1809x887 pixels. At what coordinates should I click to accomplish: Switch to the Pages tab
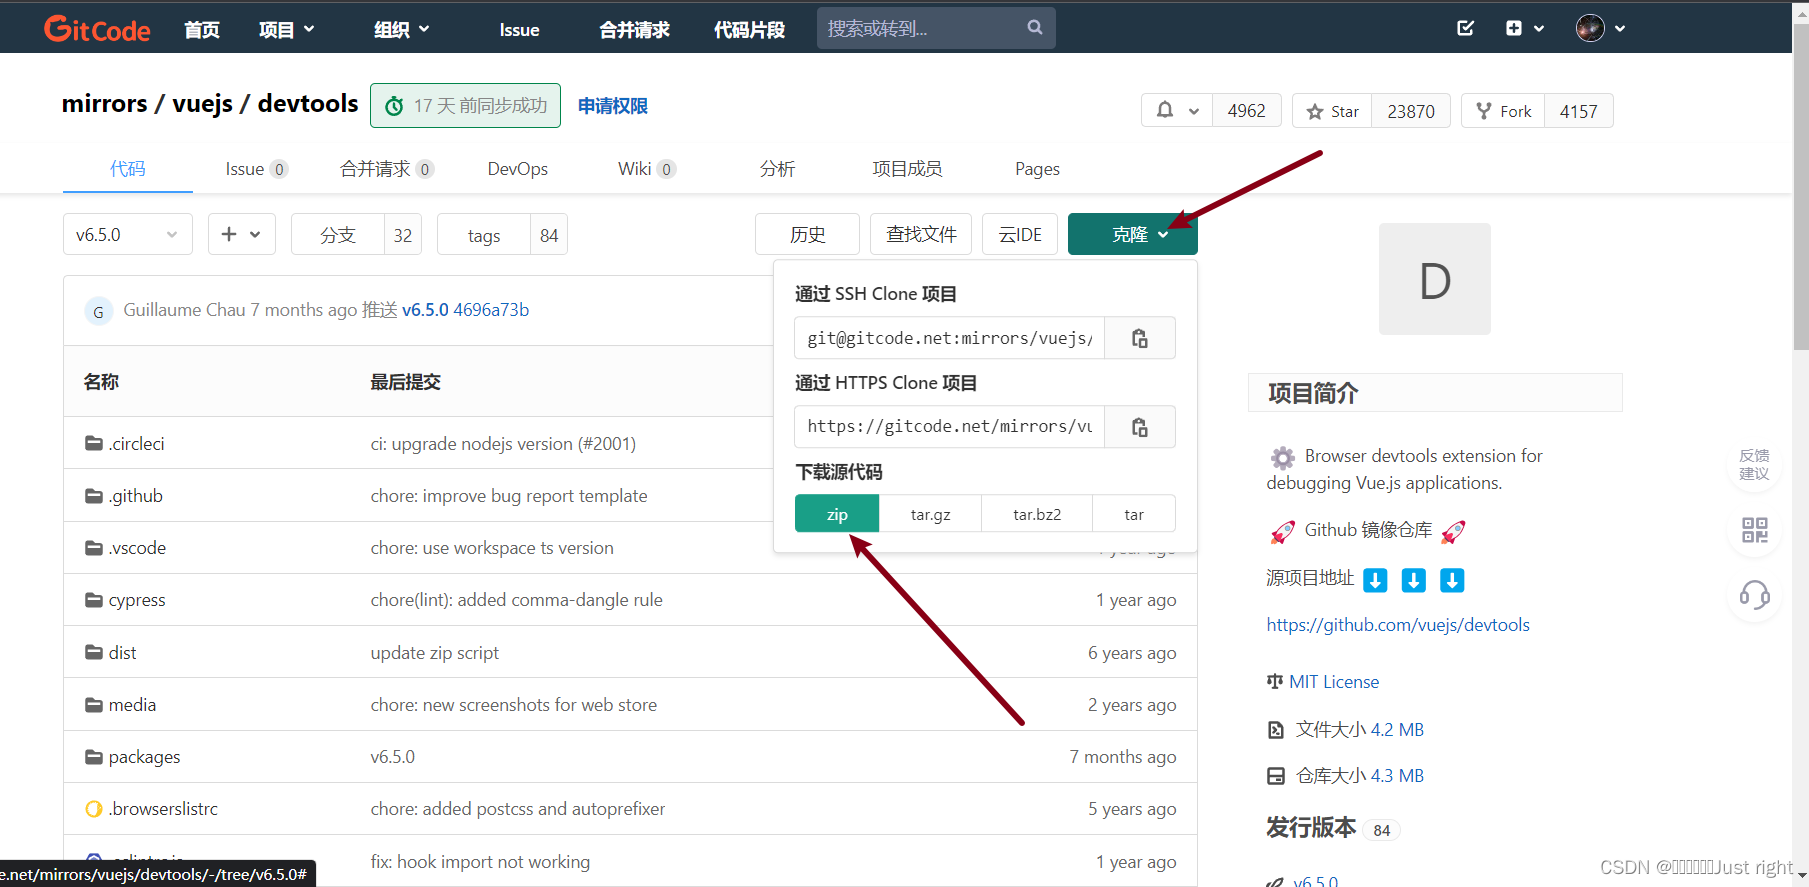(x=1037, y=169)
